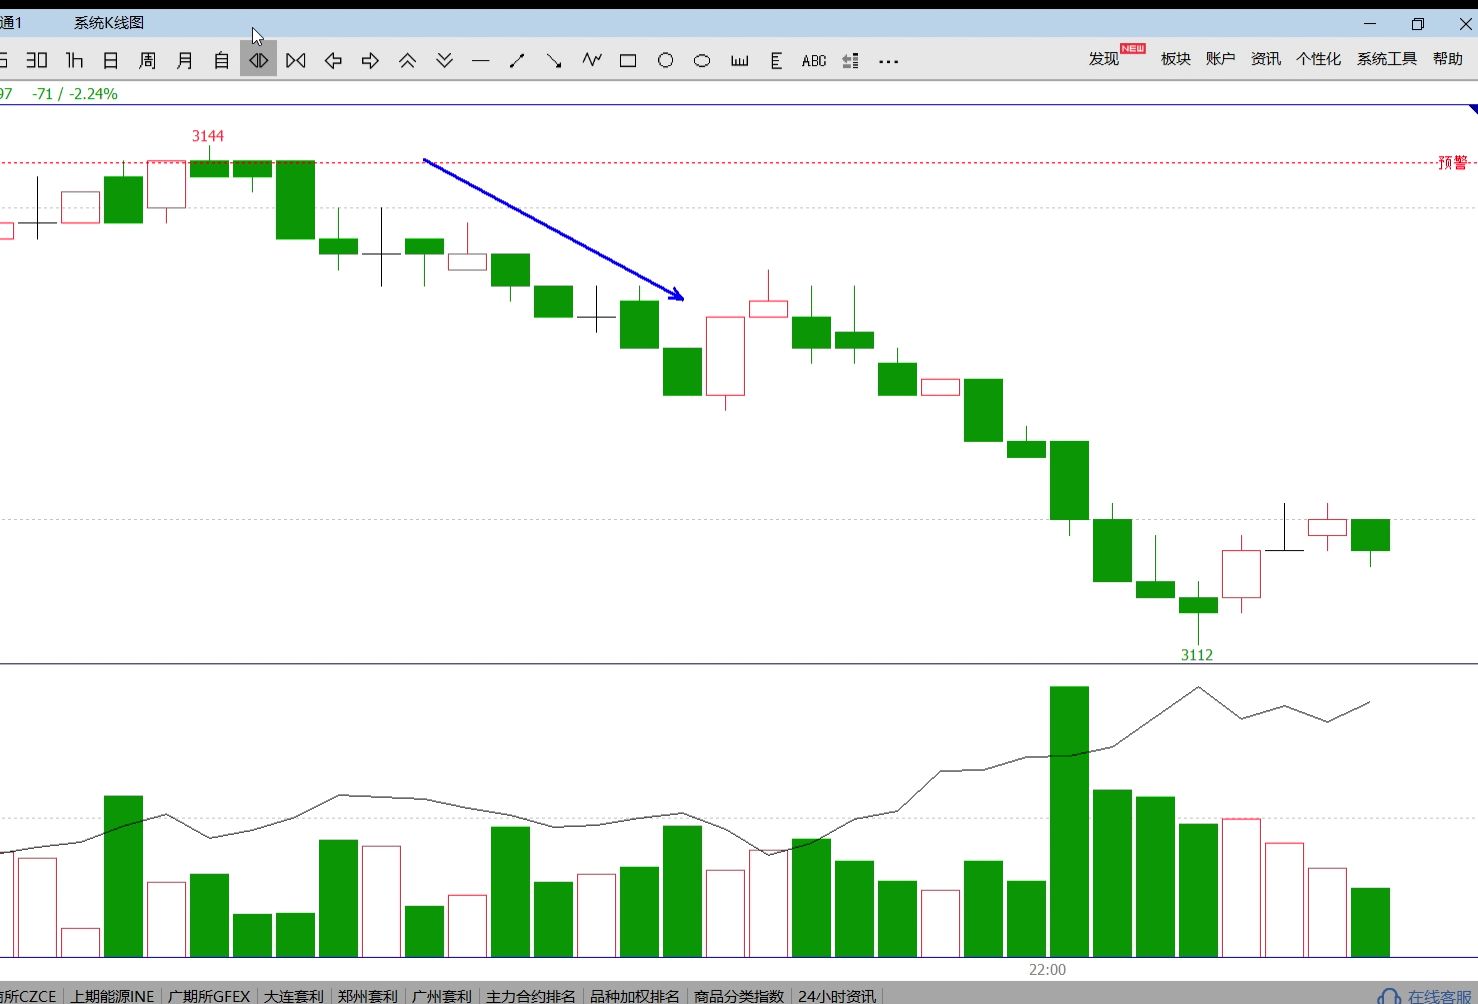Expand the more tools ellipsis menu

point(888,61)
